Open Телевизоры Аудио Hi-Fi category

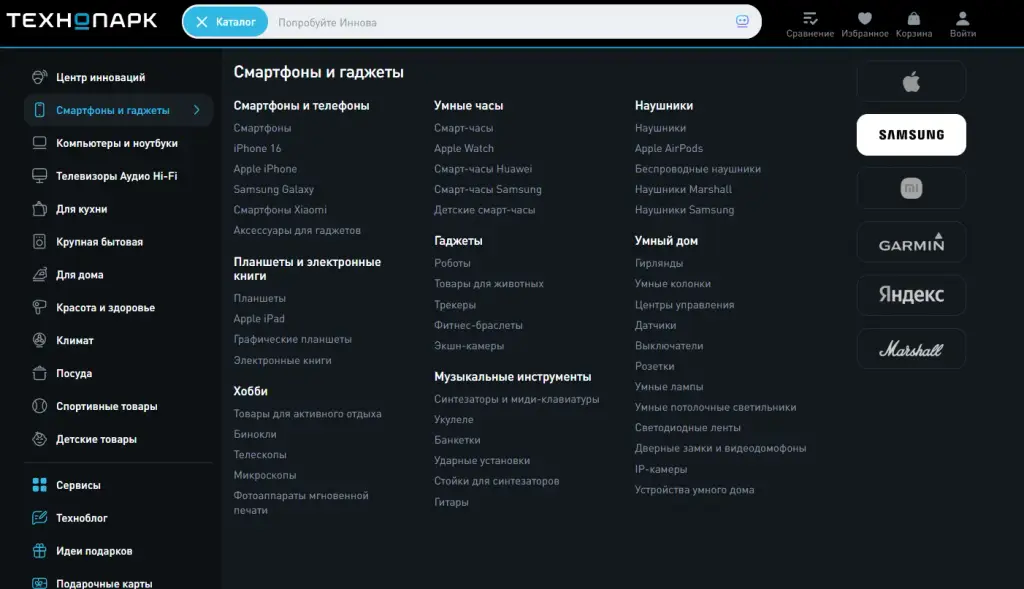click(117, 176)
